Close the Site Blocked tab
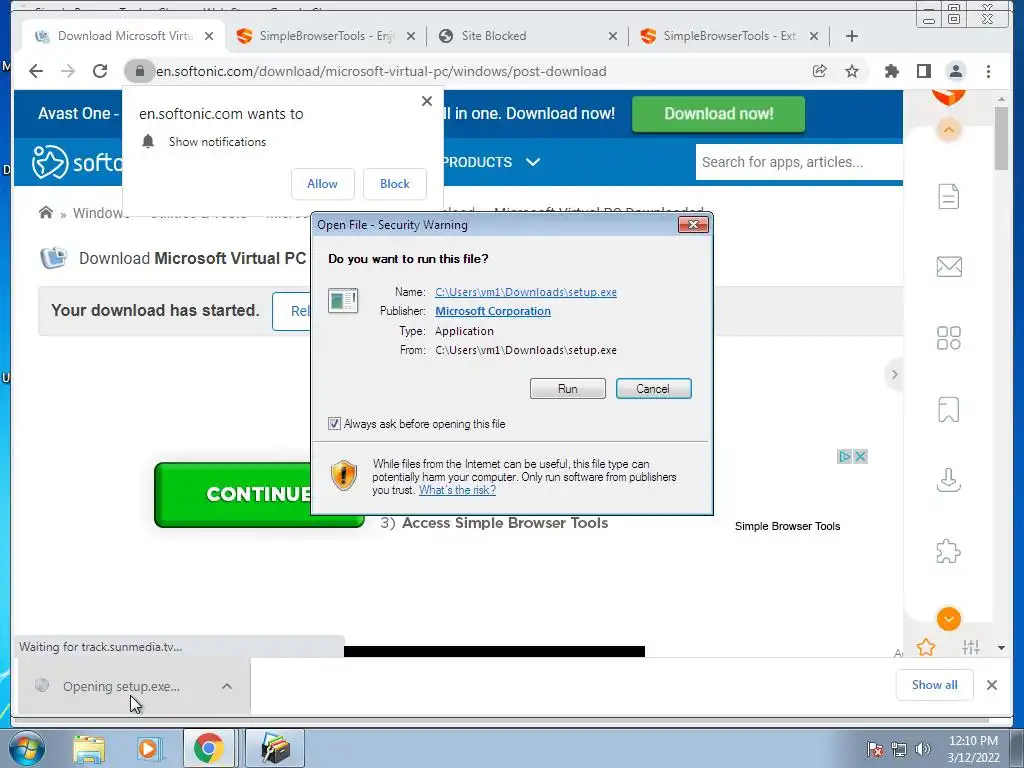The image size is (1024, 768). pyautogui.click(x=613, y=36)
